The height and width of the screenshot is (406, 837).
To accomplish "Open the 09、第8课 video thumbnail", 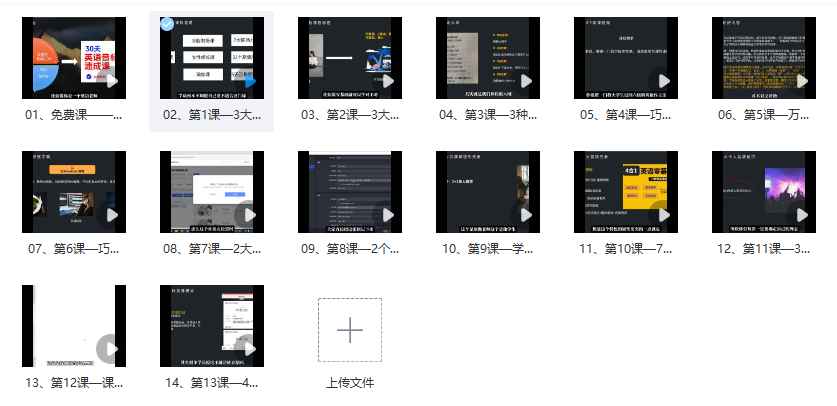I will tap(349, 192).
